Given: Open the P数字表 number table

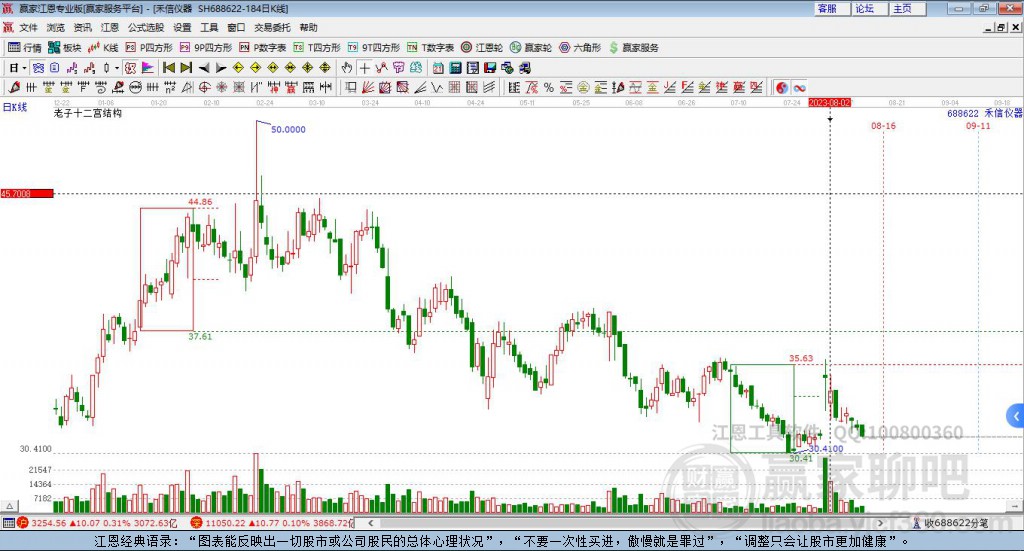Looking at the screenshot, I should pyautogui.click(x=263, y=48).
